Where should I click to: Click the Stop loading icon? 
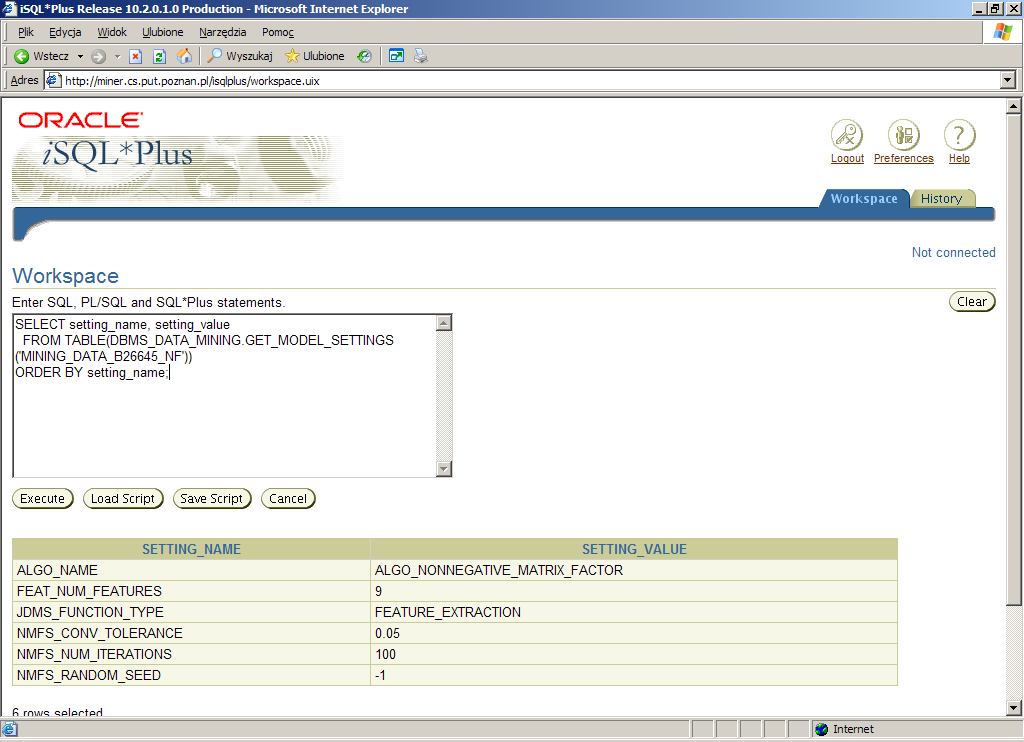tap(135, 57)
